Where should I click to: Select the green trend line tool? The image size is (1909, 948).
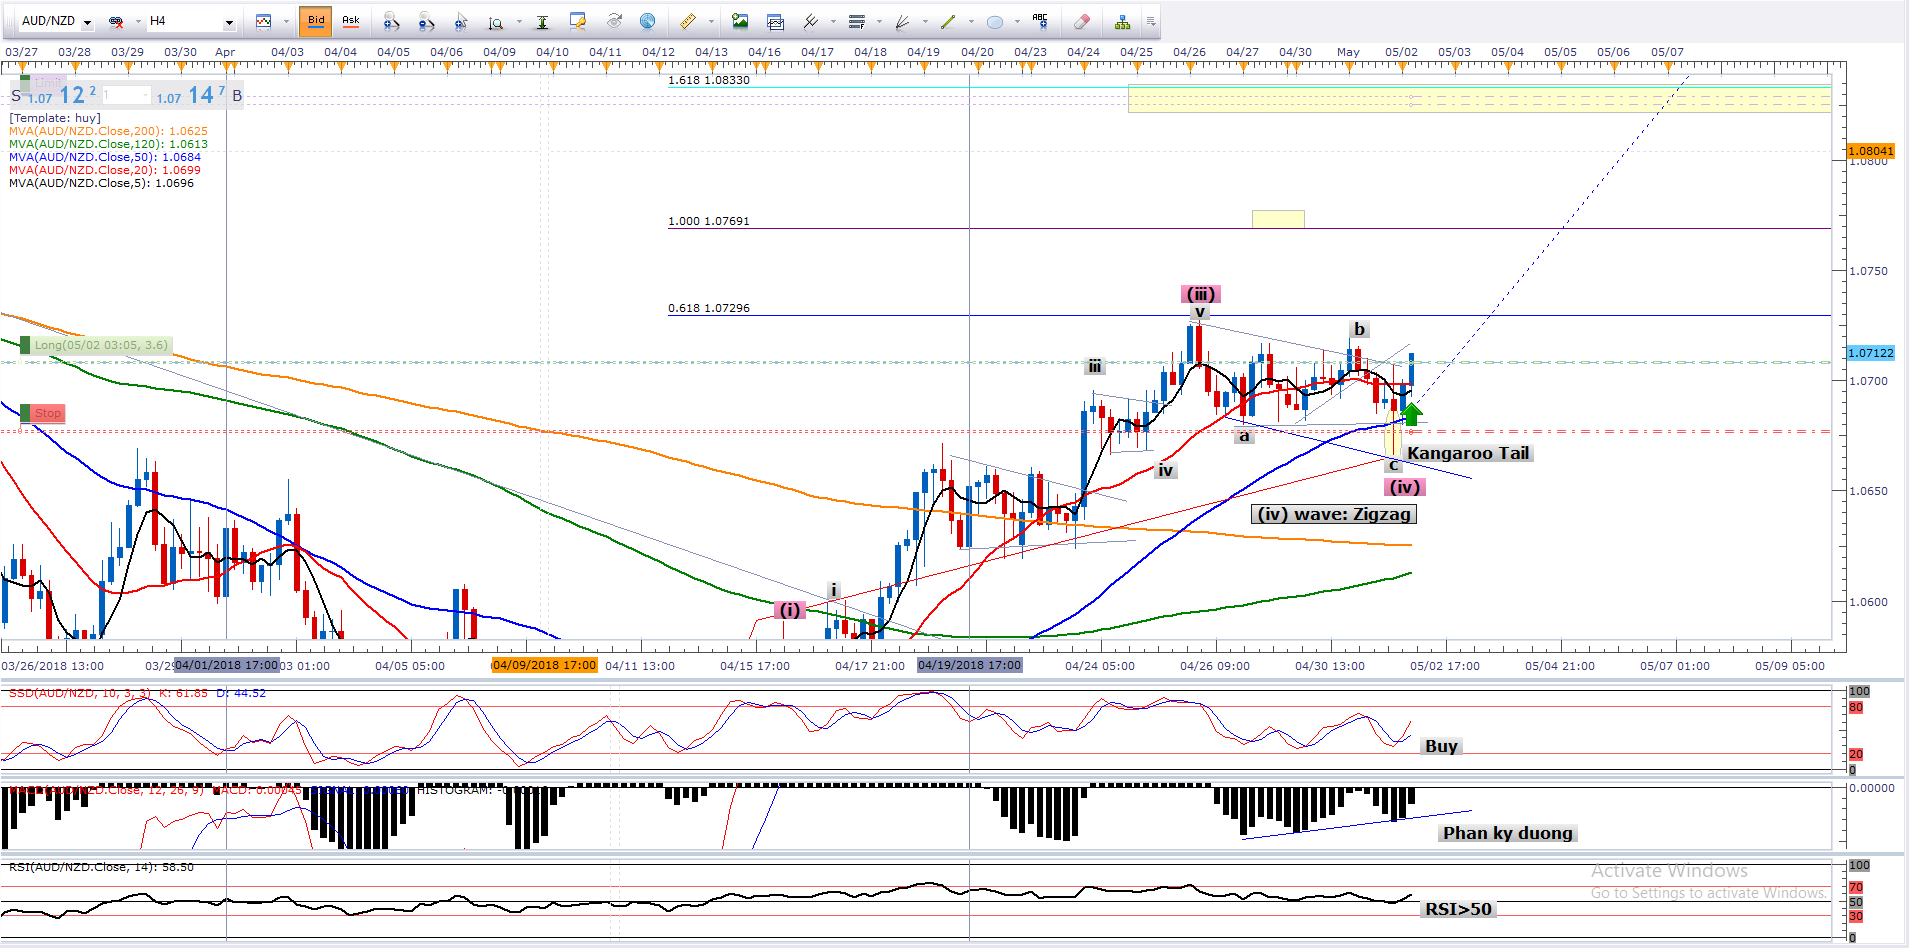947,22
